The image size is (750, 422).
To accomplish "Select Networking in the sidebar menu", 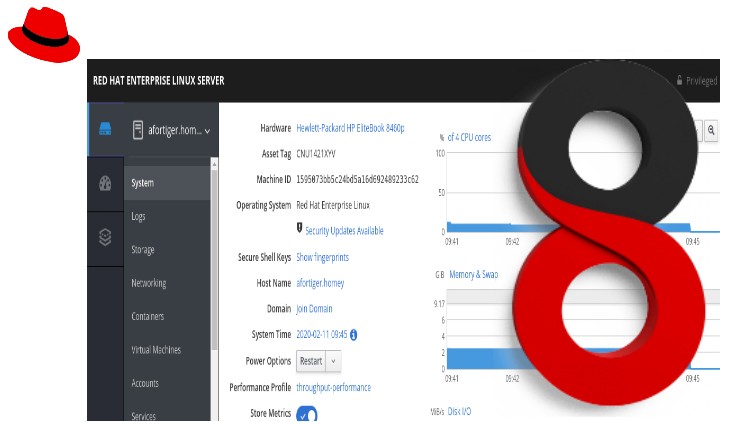I will (149, 283).
